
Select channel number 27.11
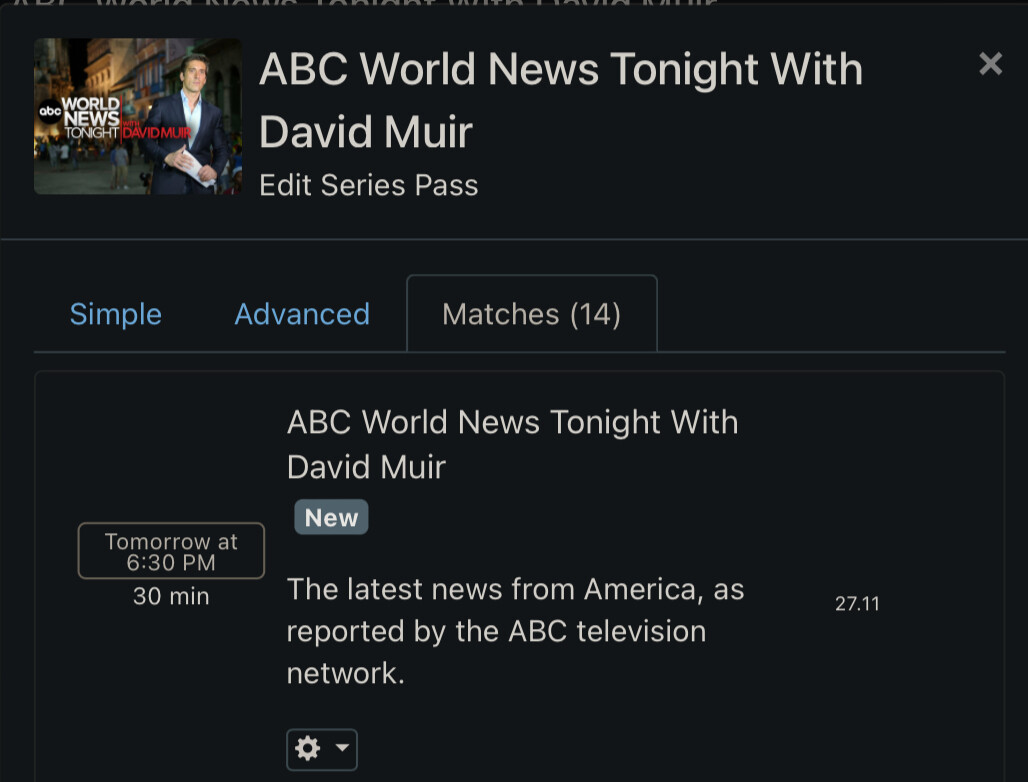pos(857,604)
